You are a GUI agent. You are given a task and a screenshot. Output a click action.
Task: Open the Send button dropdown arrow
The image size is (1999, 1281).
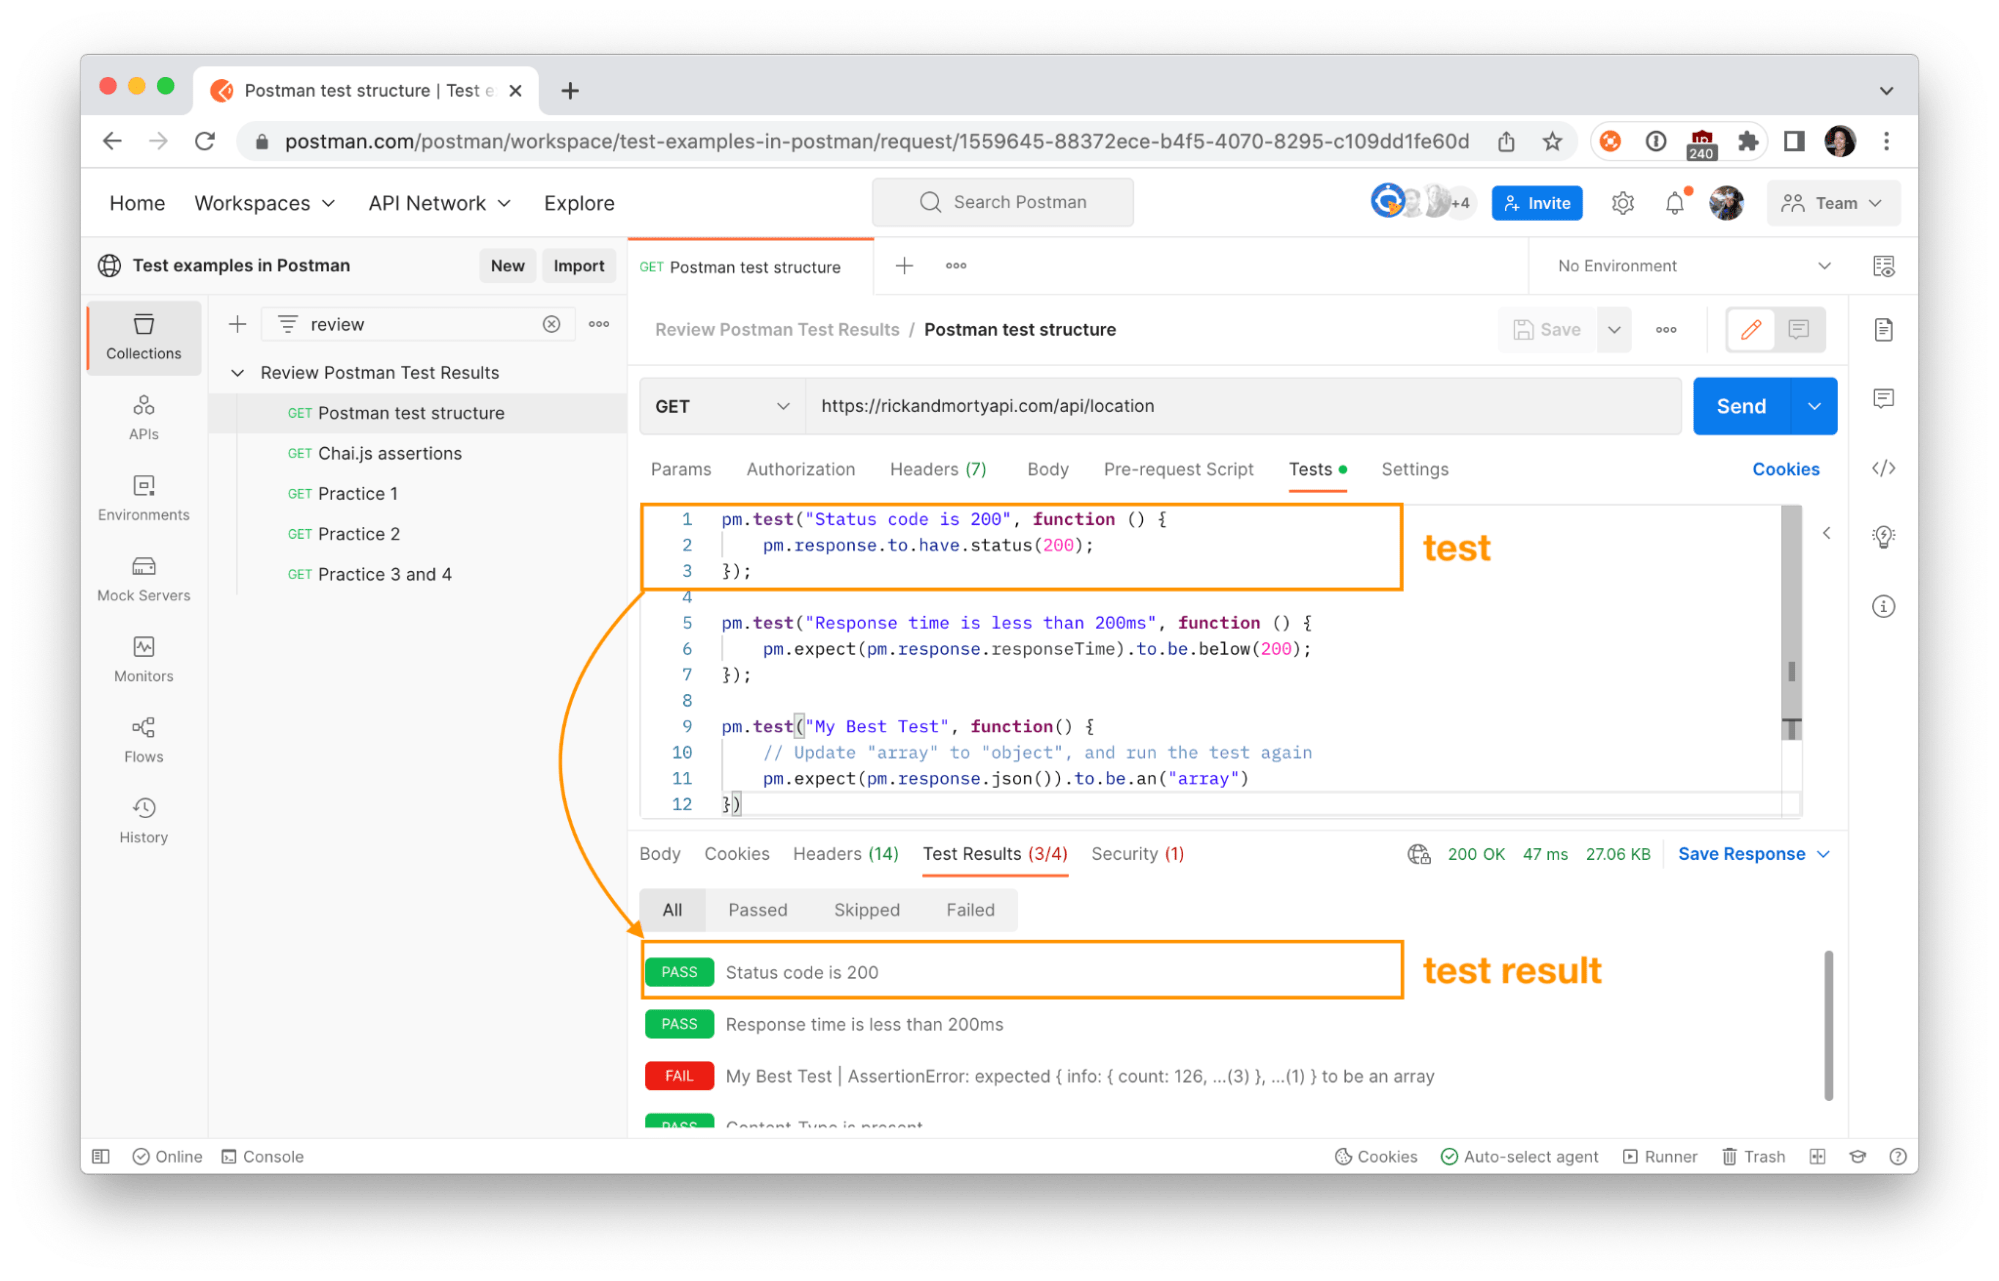tap(1814, 406)
